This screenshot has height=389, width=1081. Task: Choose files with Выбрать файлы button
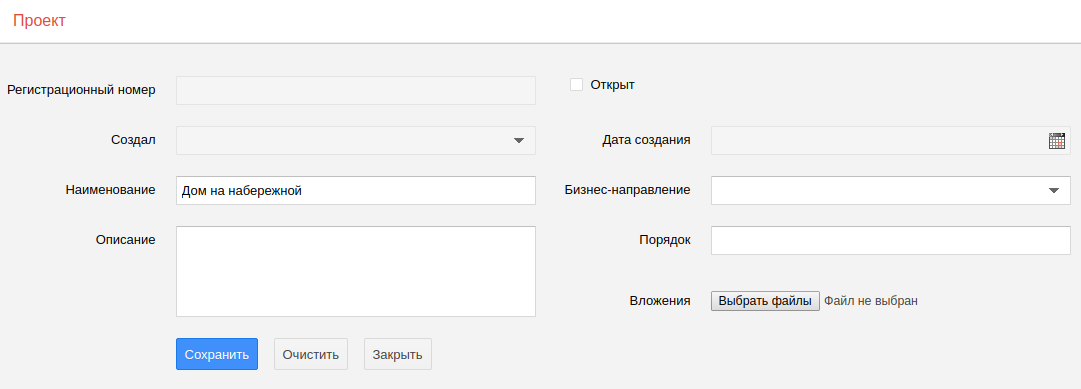coord(765,301)
